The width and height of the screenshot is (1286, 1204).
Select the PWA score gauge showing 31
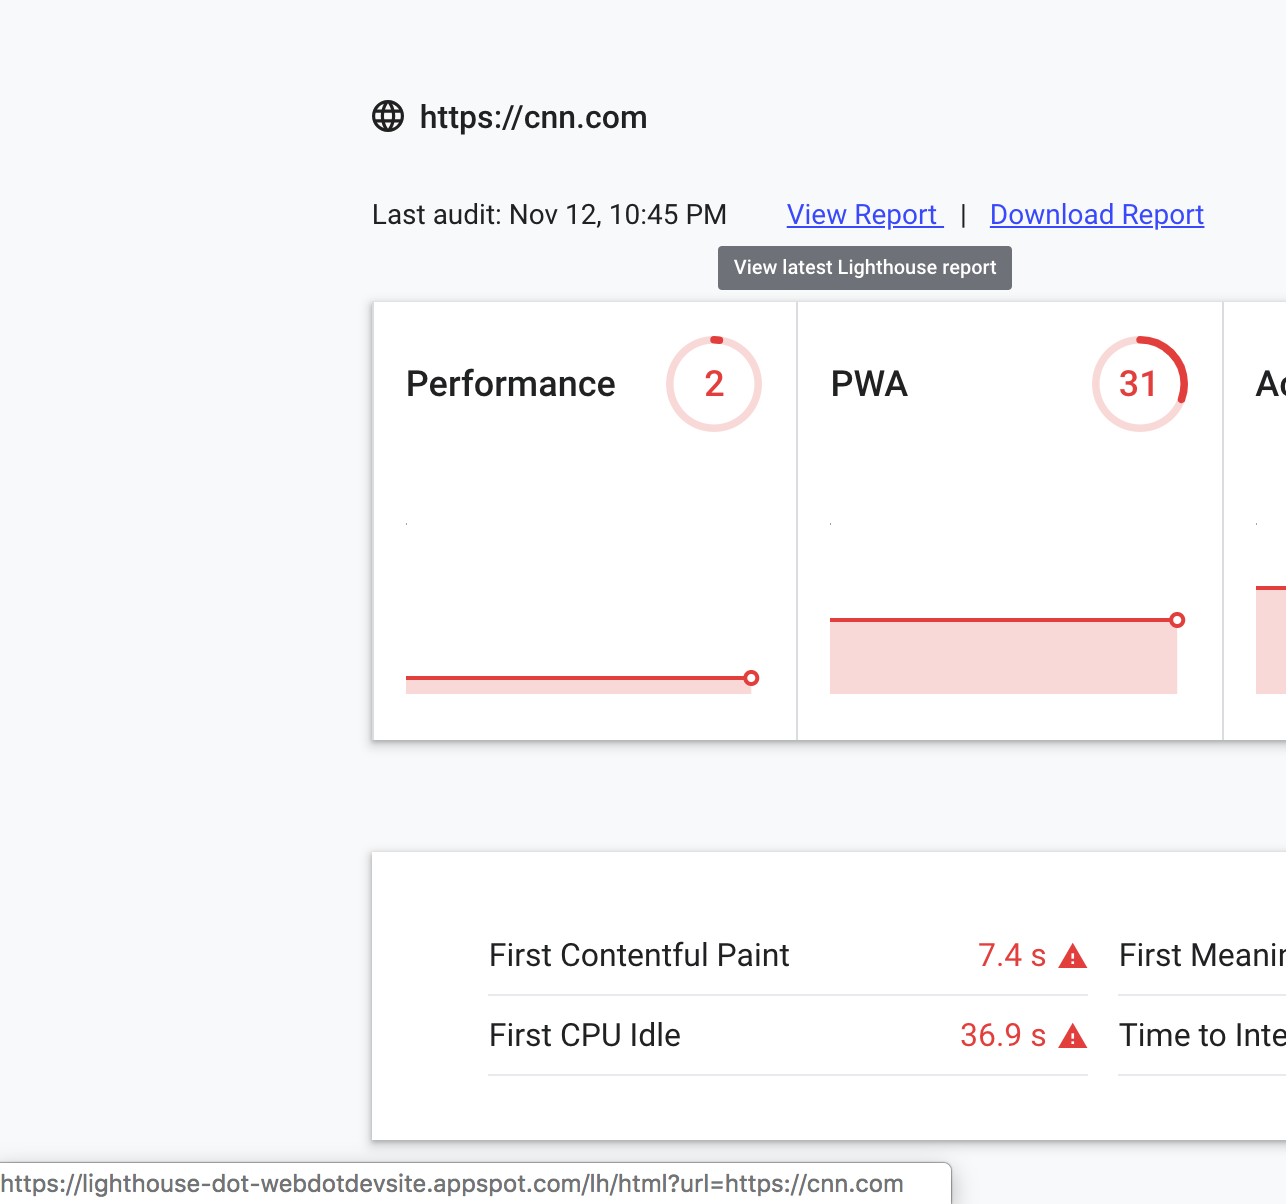click(x=1140, y=384)
